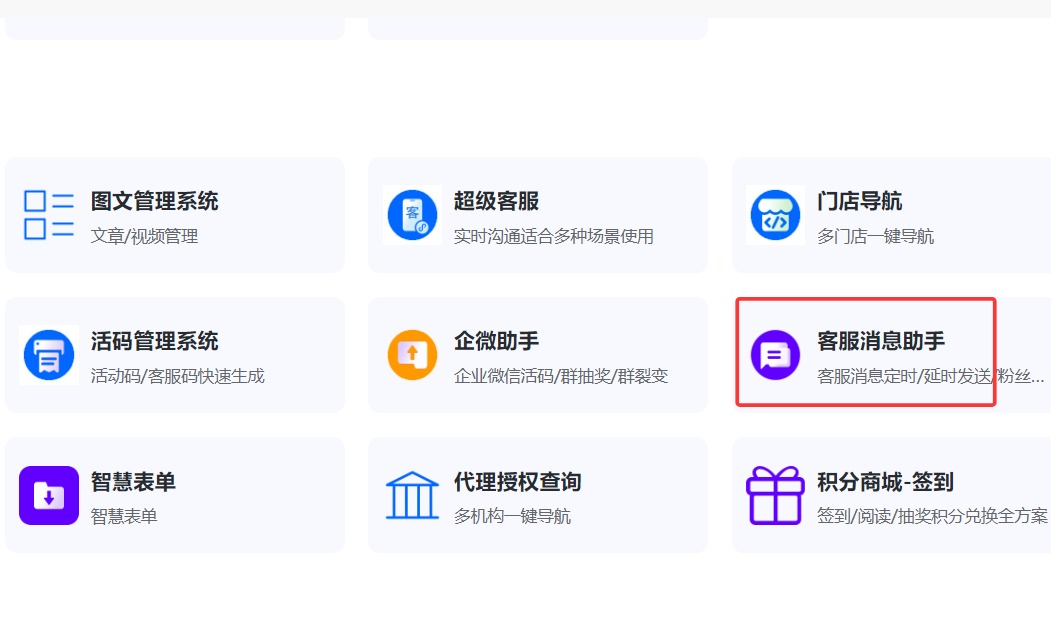Open the 图文管理系统 application card
The image size is (1051, 640).
click(x=175, y=214)
